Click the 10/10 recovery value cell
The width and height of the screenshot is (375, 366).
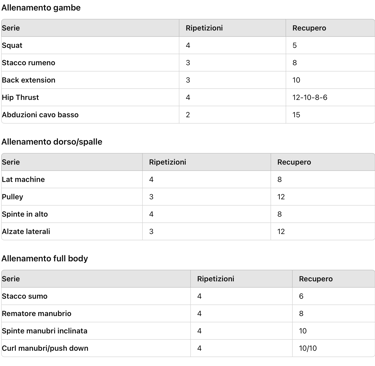click(333, 348)
